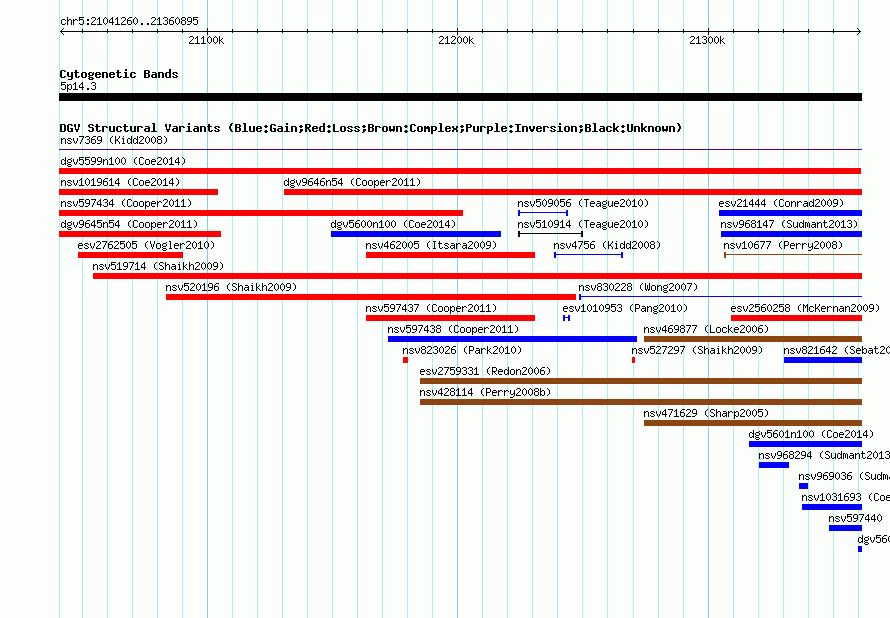Click nsv597437 (Cooper2011) label

[x=431, y=308]
